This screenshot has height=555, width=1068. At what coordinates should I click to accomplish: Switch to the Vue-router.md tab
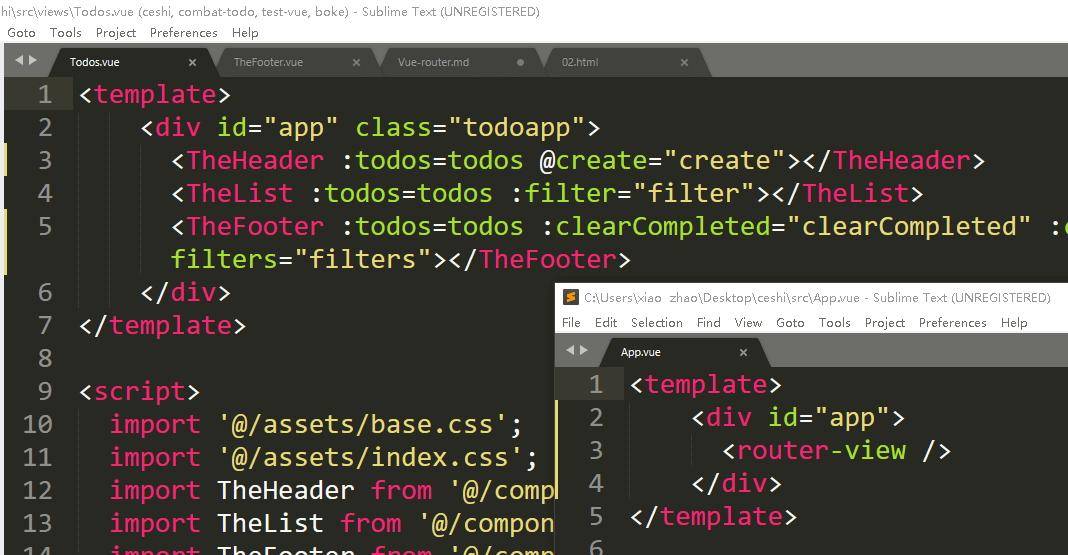(x=433, y=62)
